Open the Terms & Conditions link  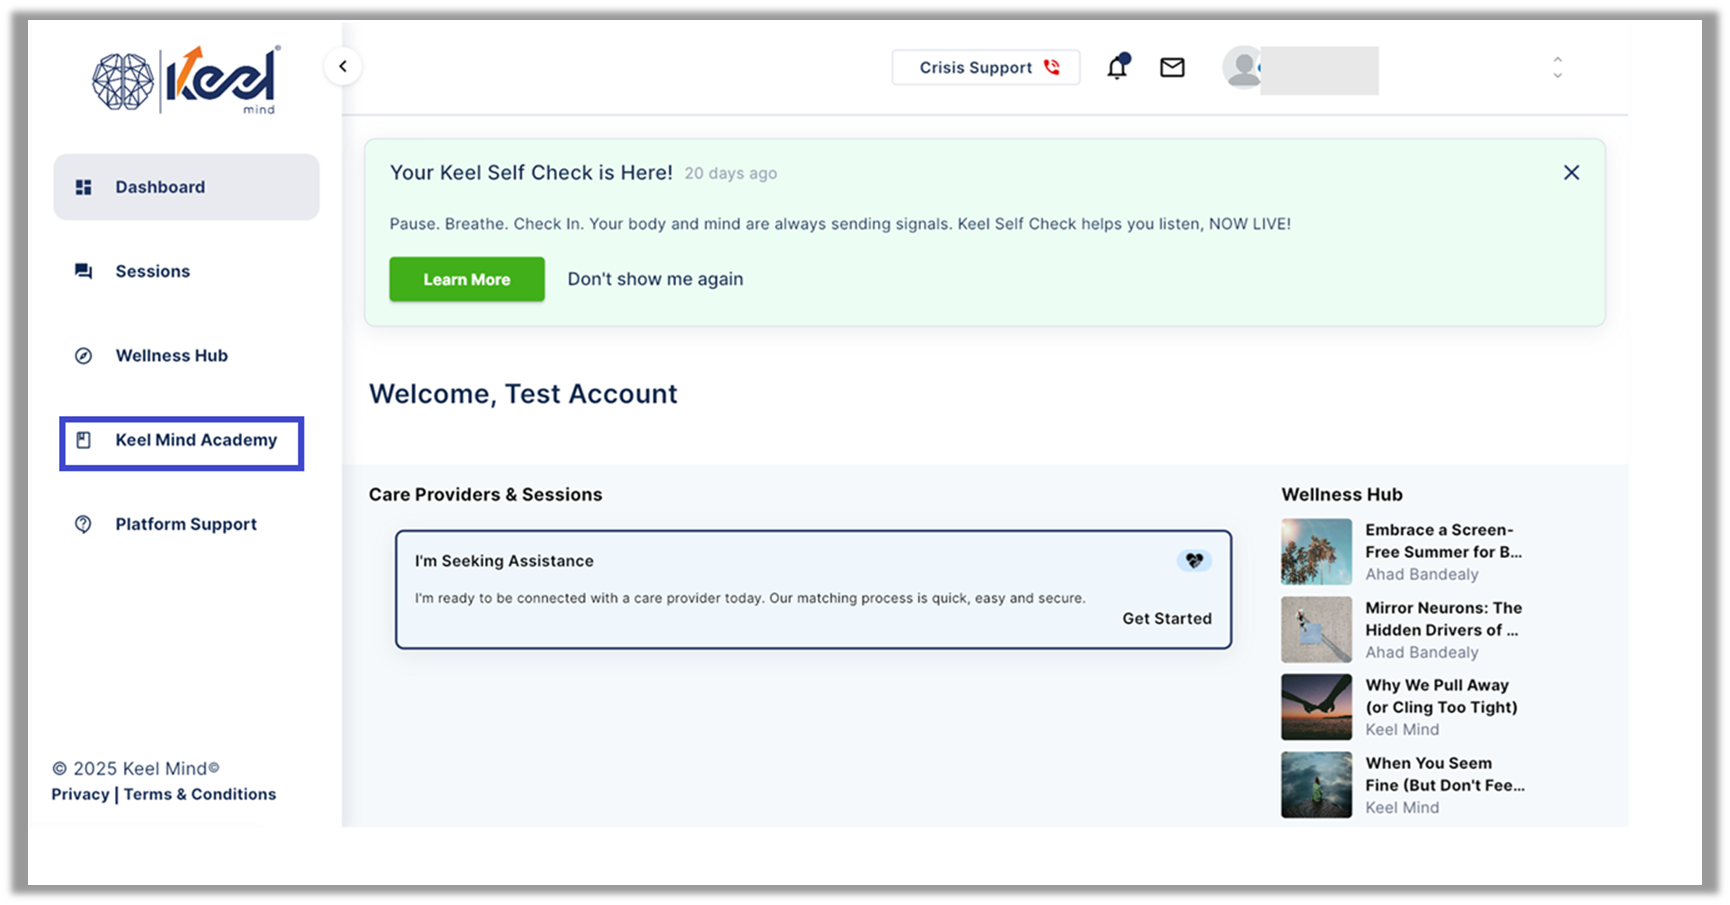pyautogui.click(x=200, y=793)
